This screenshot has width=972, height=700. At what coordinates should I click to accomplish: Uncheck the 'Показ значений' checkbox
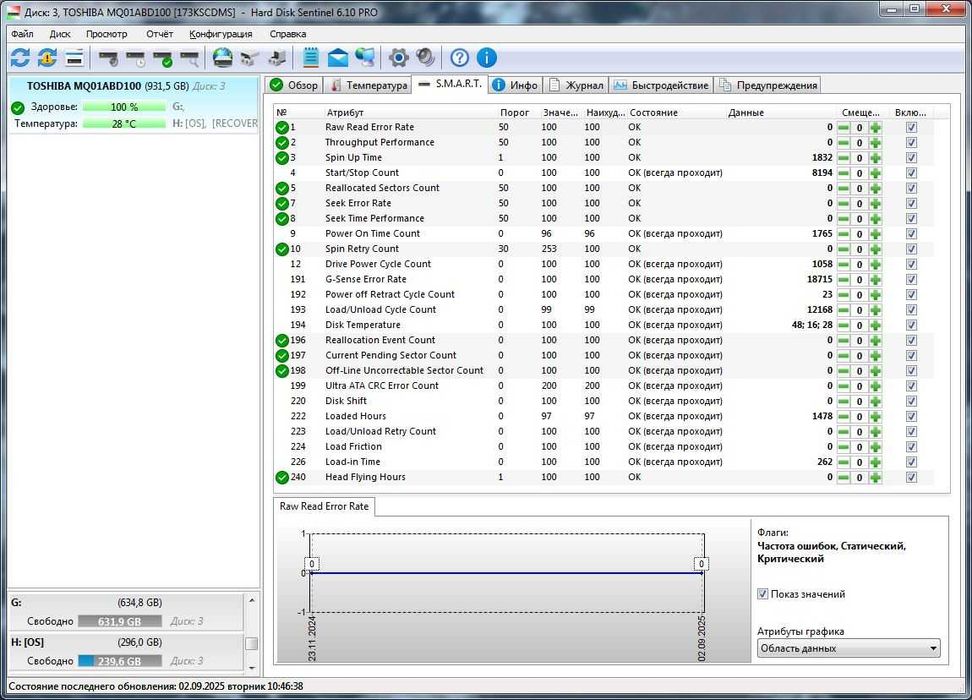tap(762, 594)
